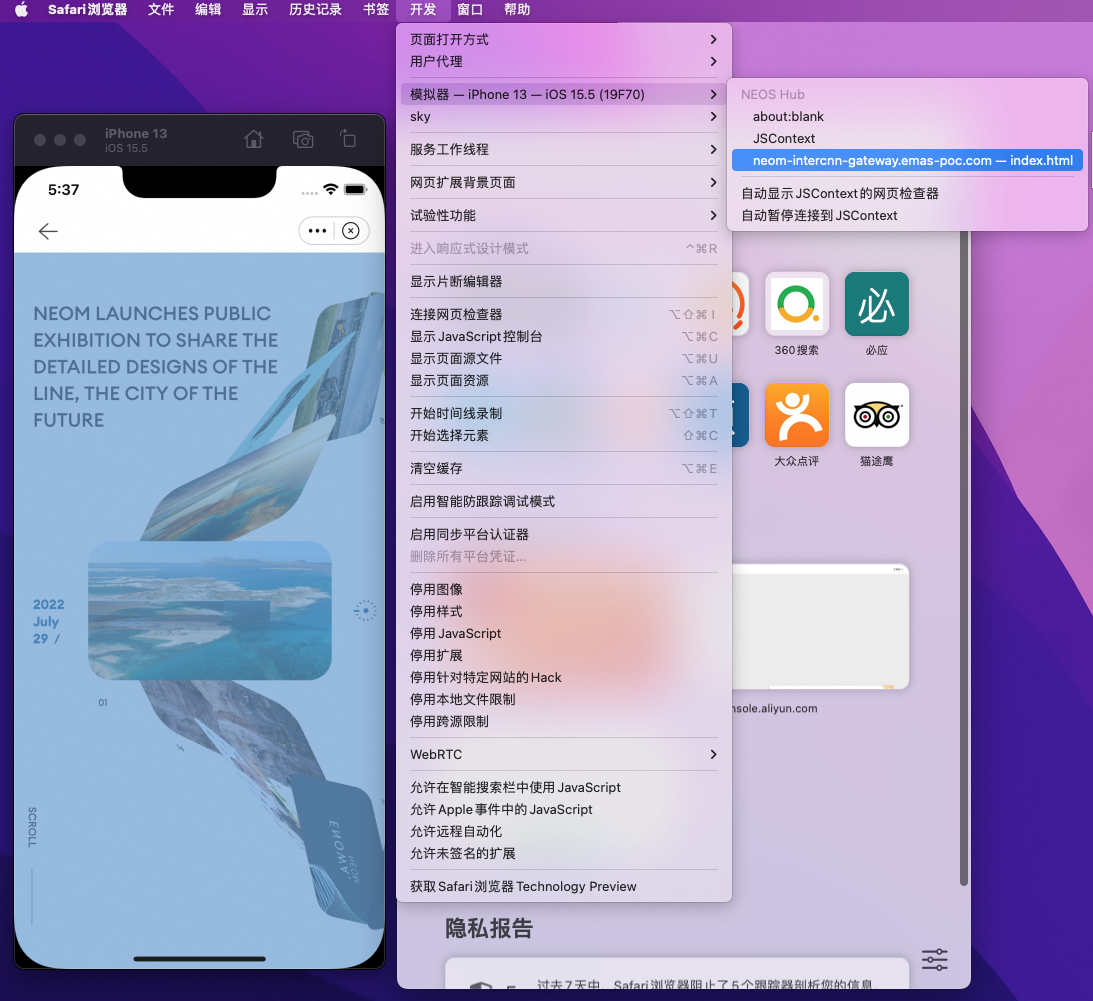
Task: Open the 帮助 menu
Action: [517, 10]
